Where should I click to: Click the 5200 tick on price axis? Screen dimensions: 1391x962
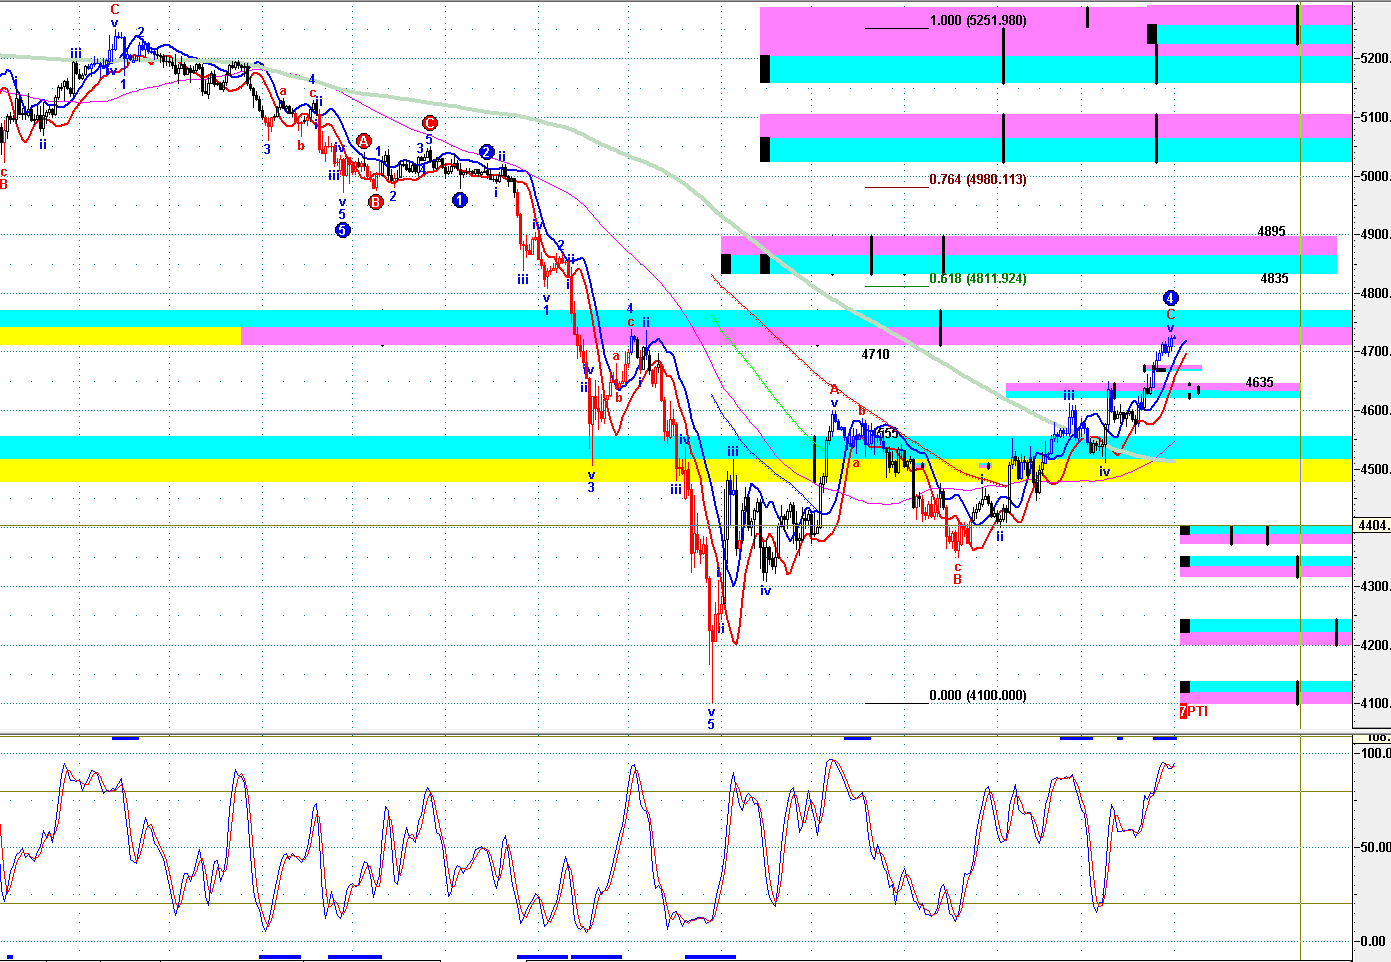[x=1374, y=59]
